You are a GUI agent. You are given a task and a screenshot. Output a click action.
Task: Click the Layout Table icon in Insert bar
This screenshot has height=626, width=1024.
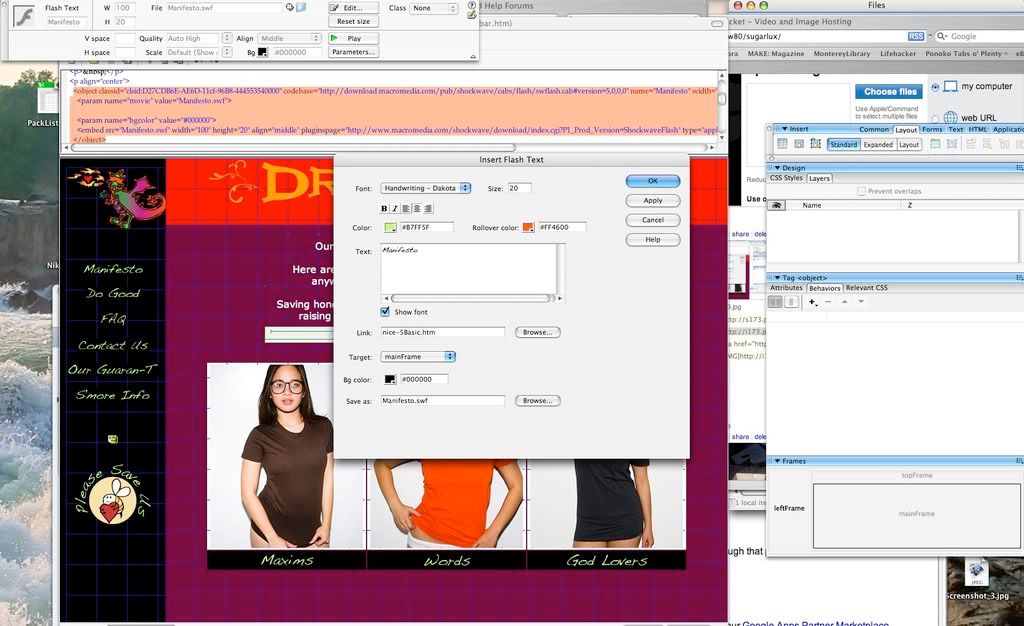pyautogui.click(x=935, y=144)
